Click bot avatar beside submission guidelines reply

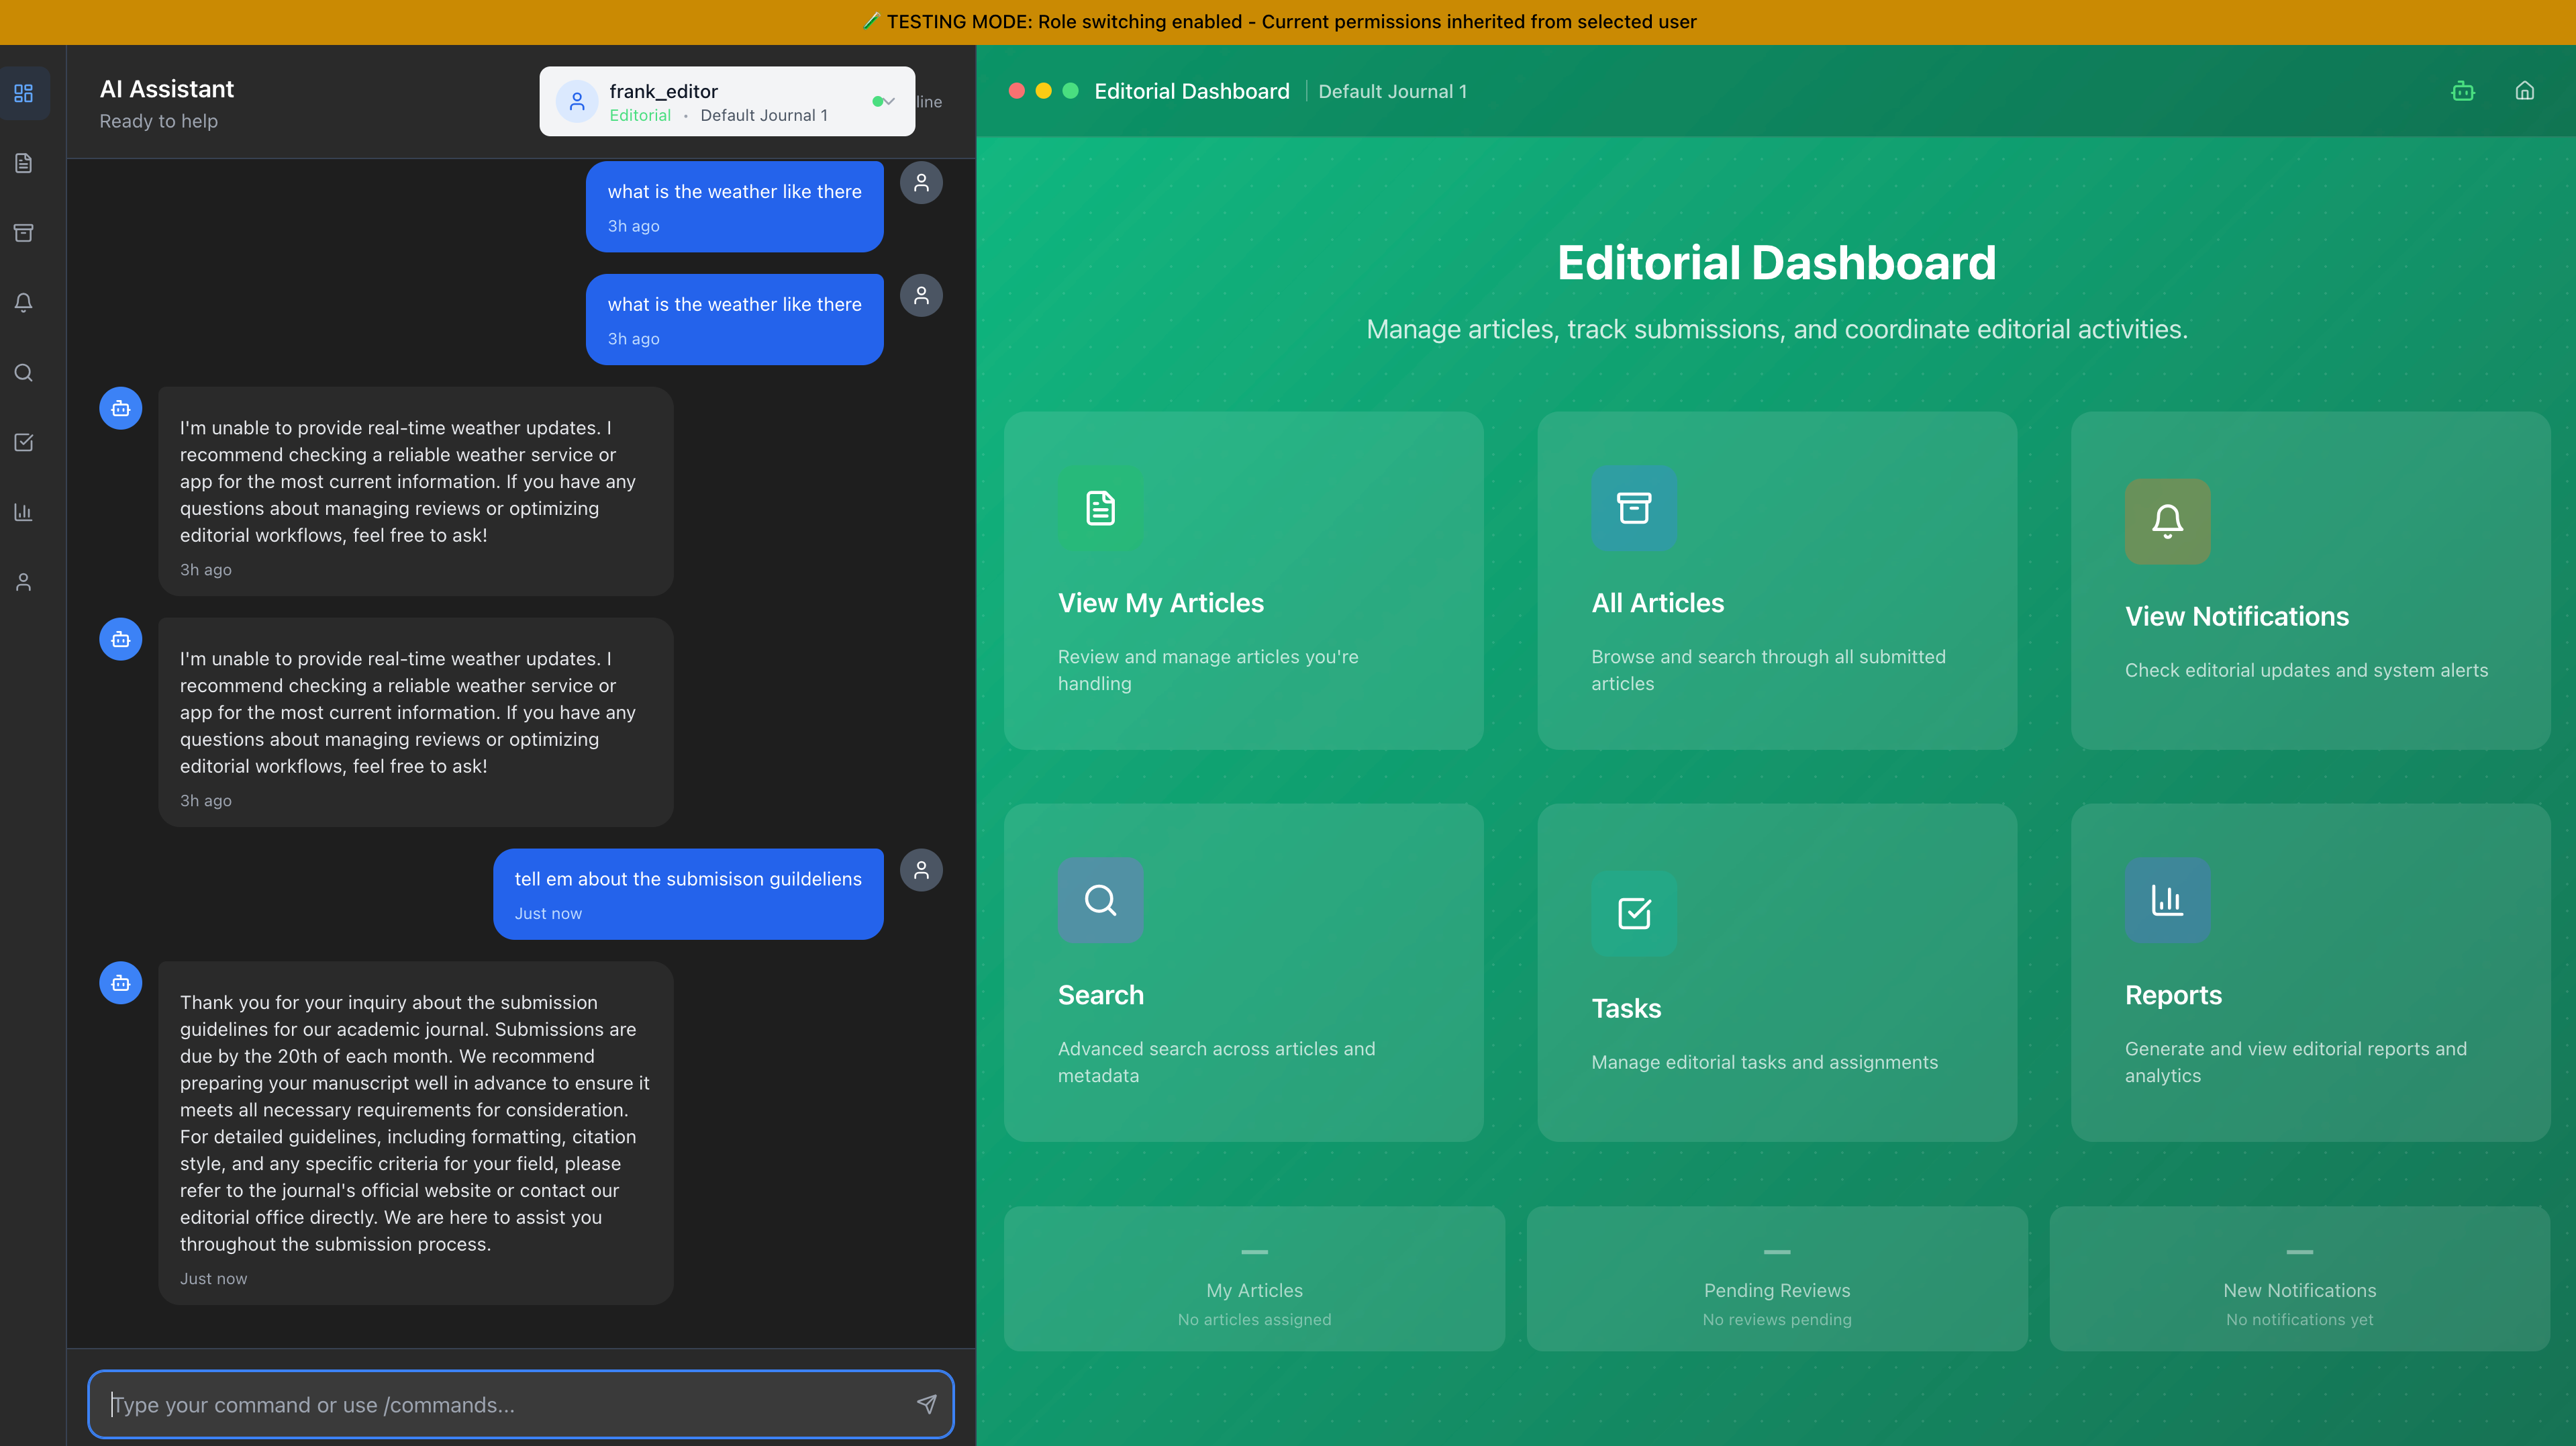point(120,983)
